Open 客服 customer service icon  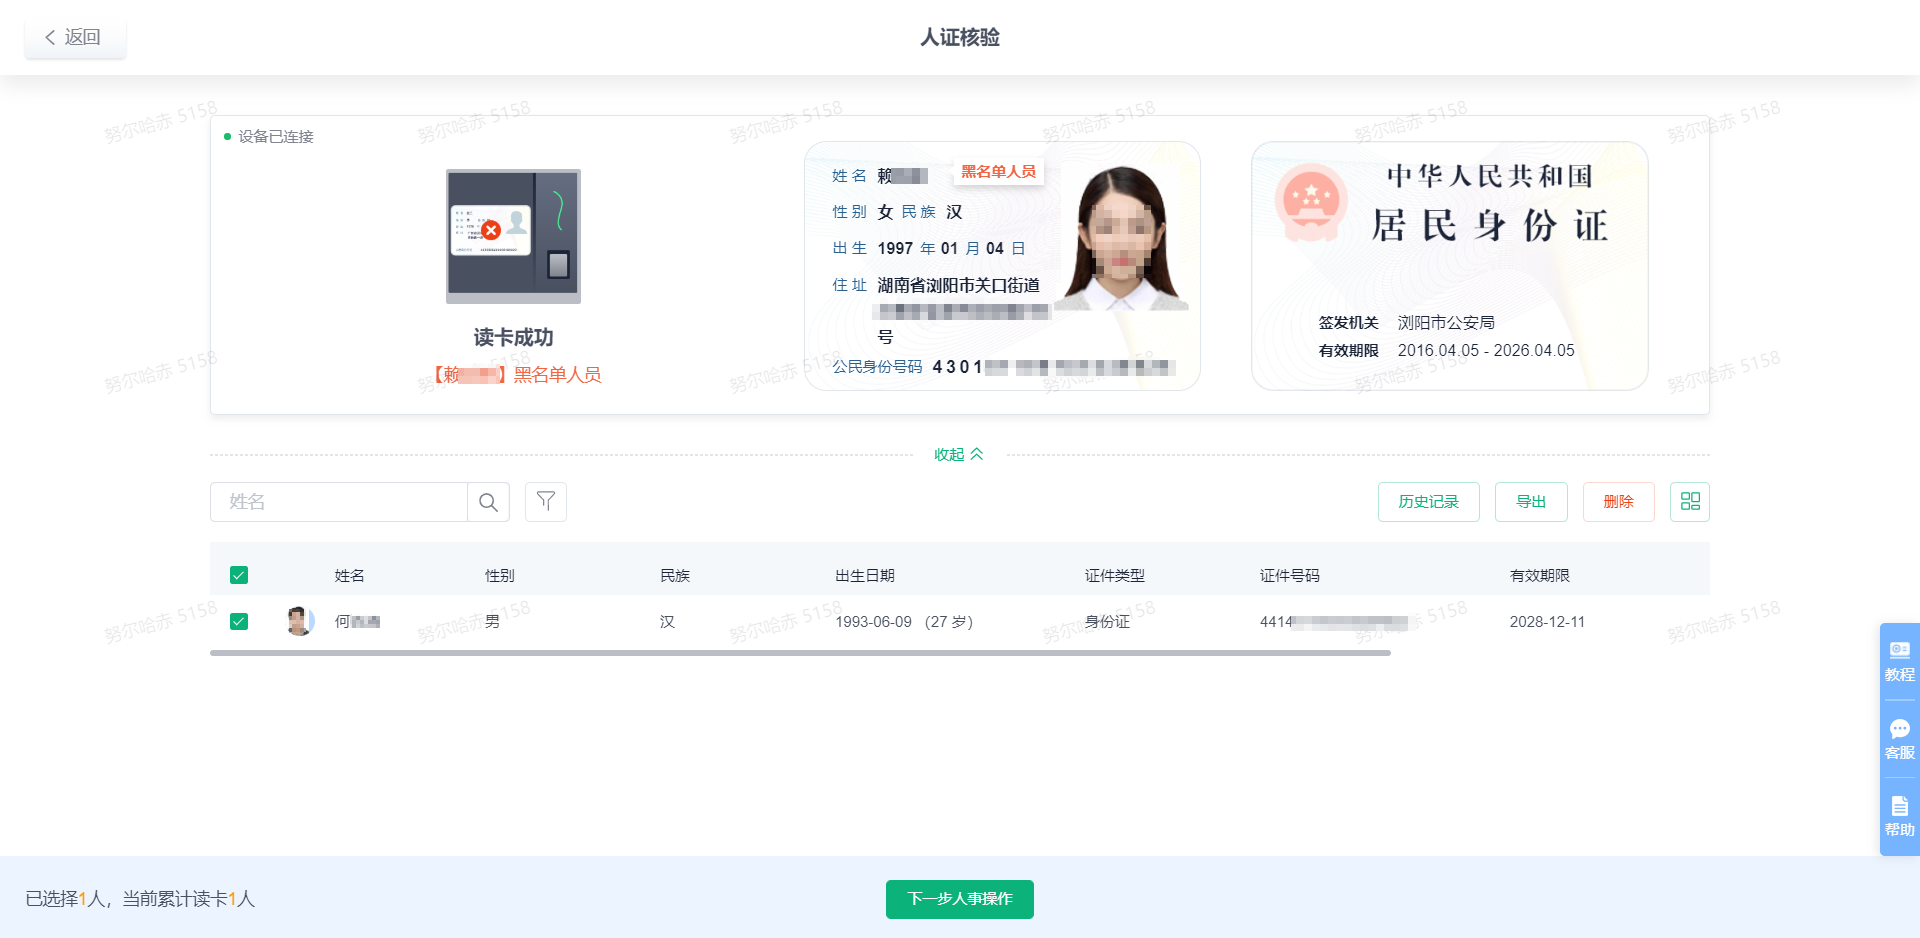coord(1900,739)
